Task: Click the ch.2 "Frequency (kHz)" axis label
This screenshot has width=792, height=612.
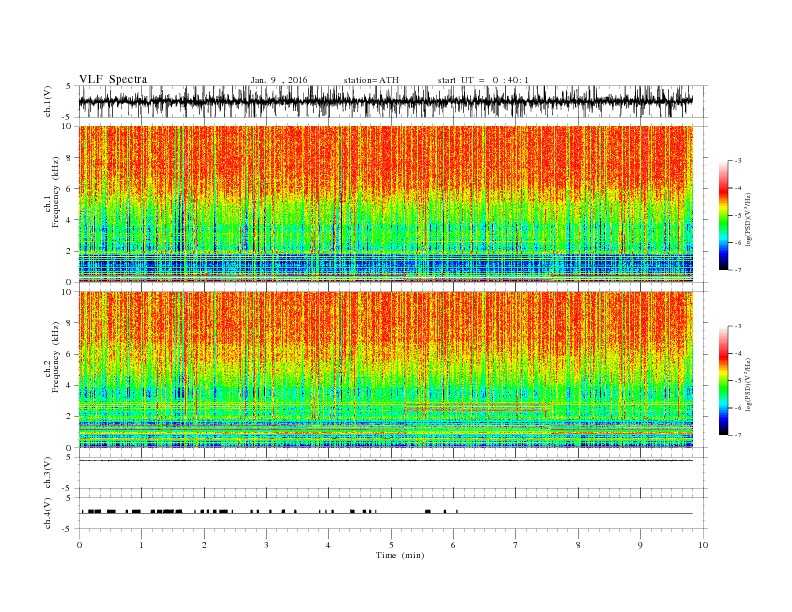Action: click(x=56, y=357)
